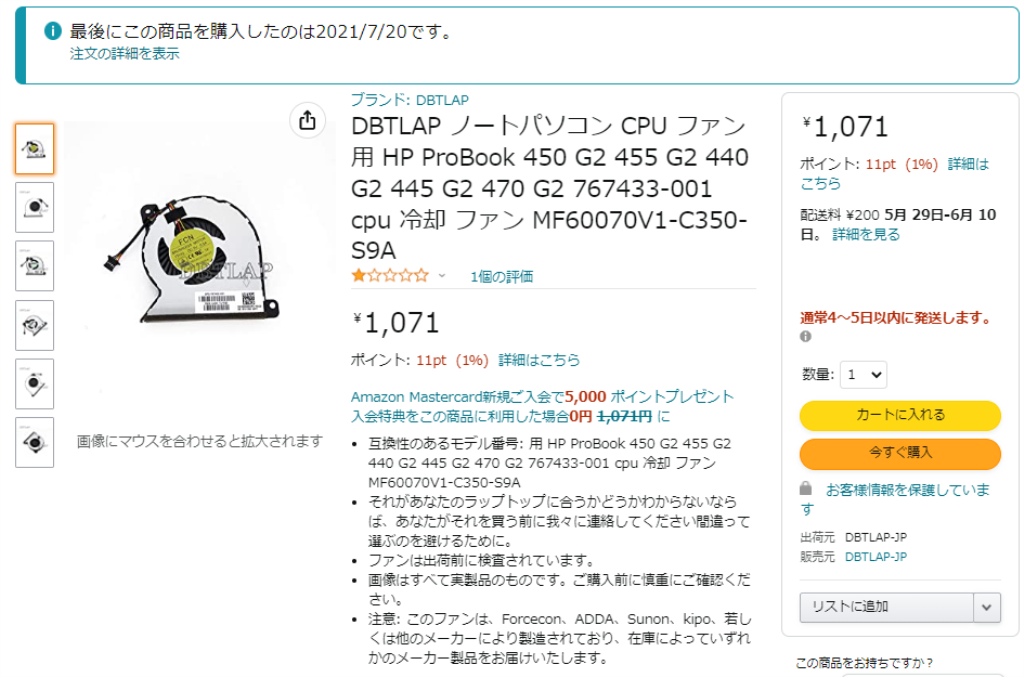Screen dimensions: 1024x677
Task: Click 詳細はこちら in the buy box
Action: (895, 174)
